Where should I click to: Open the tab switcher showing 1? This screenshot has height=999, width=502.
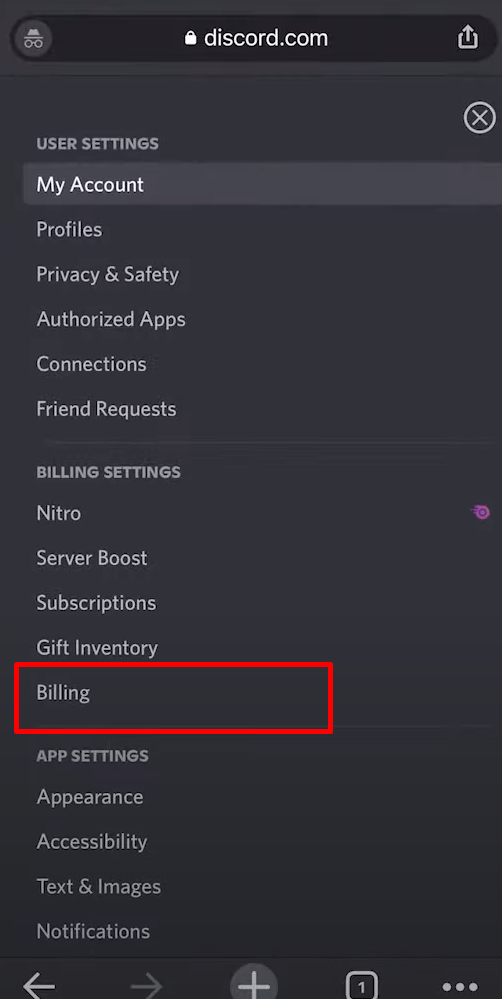point(361,986)
